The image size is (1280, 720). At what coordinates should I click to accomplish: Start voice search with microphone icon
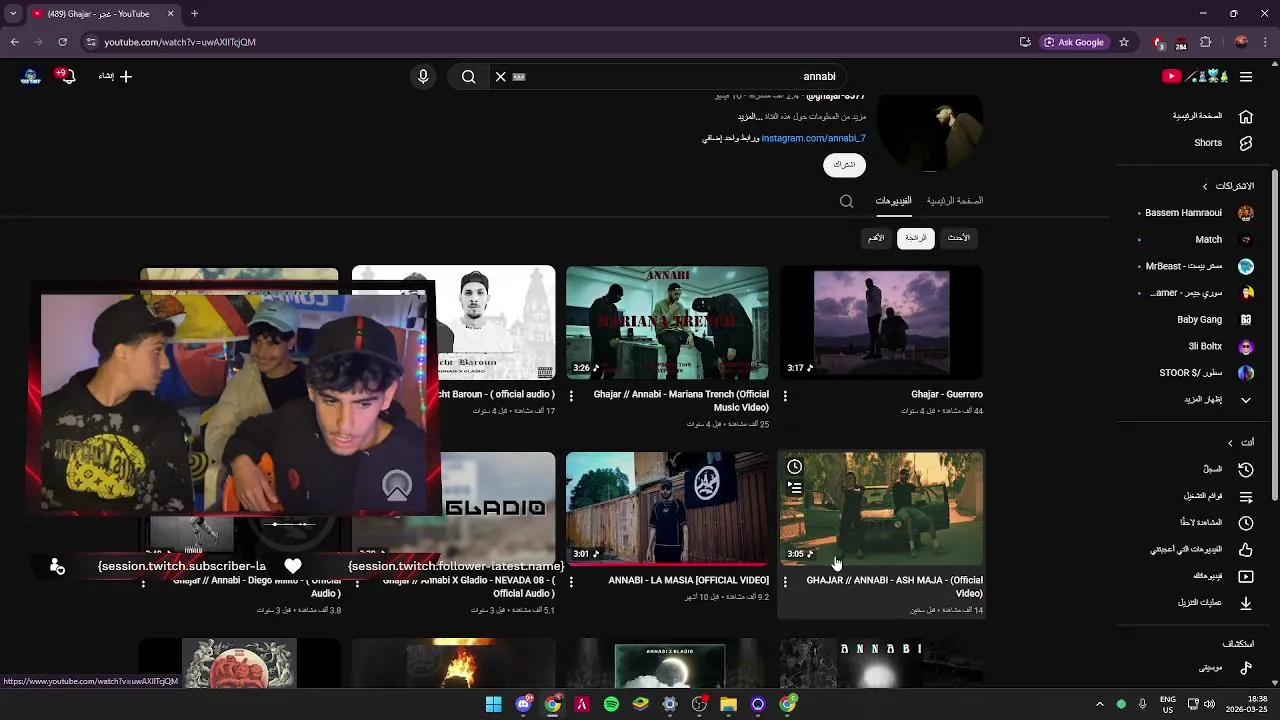tap(423, 76)
